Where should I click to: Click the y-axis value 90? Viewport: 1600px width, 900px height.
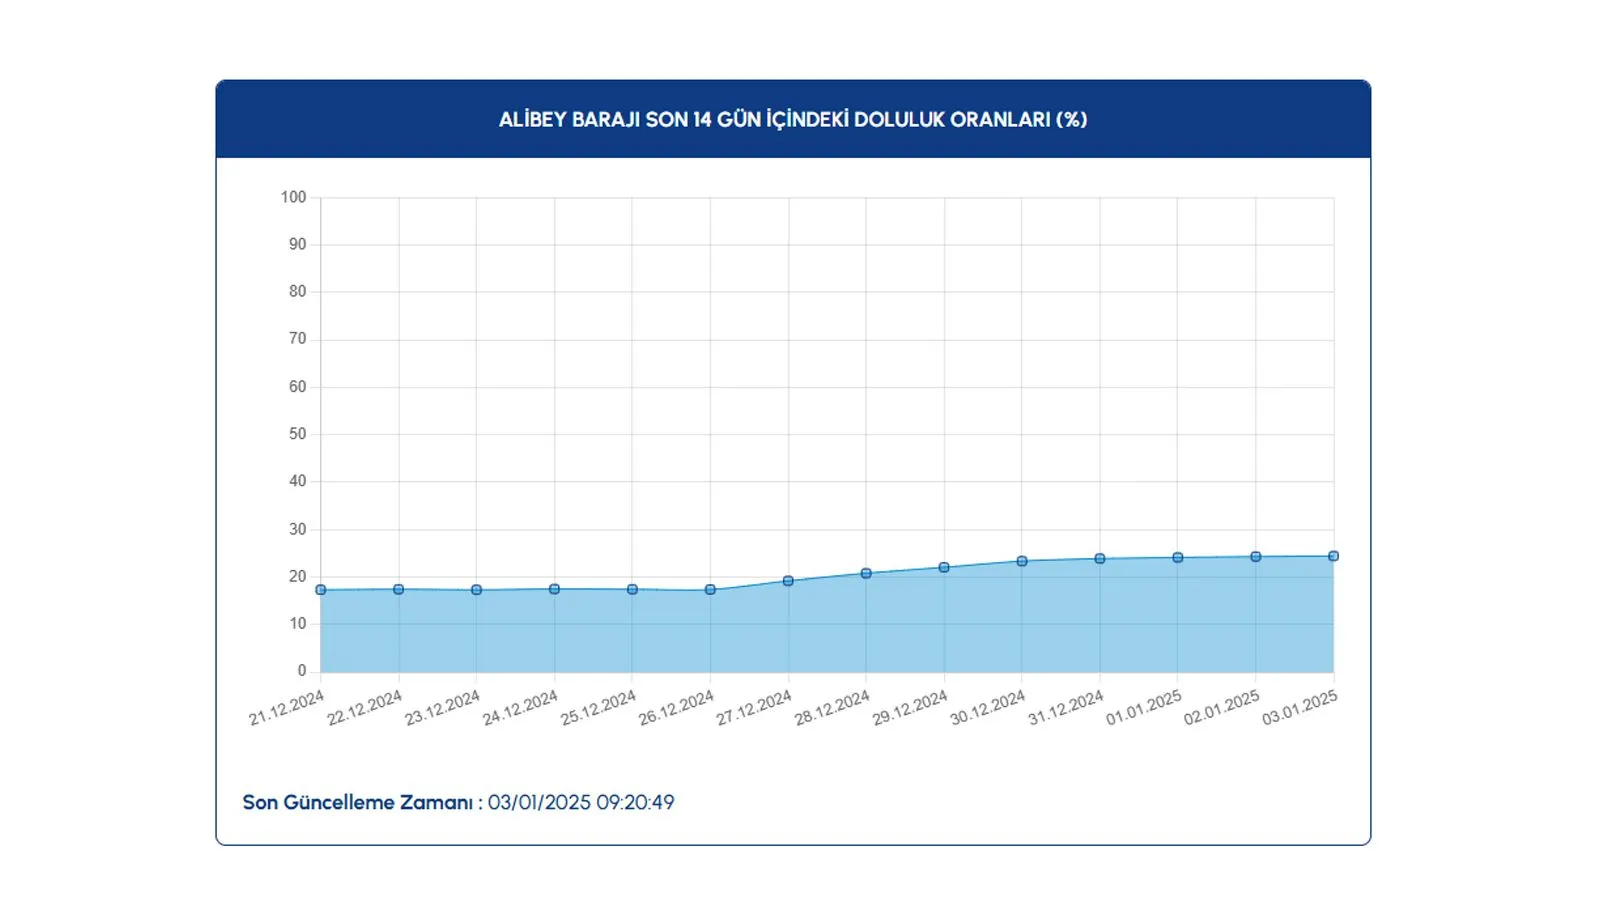(298, 244)
